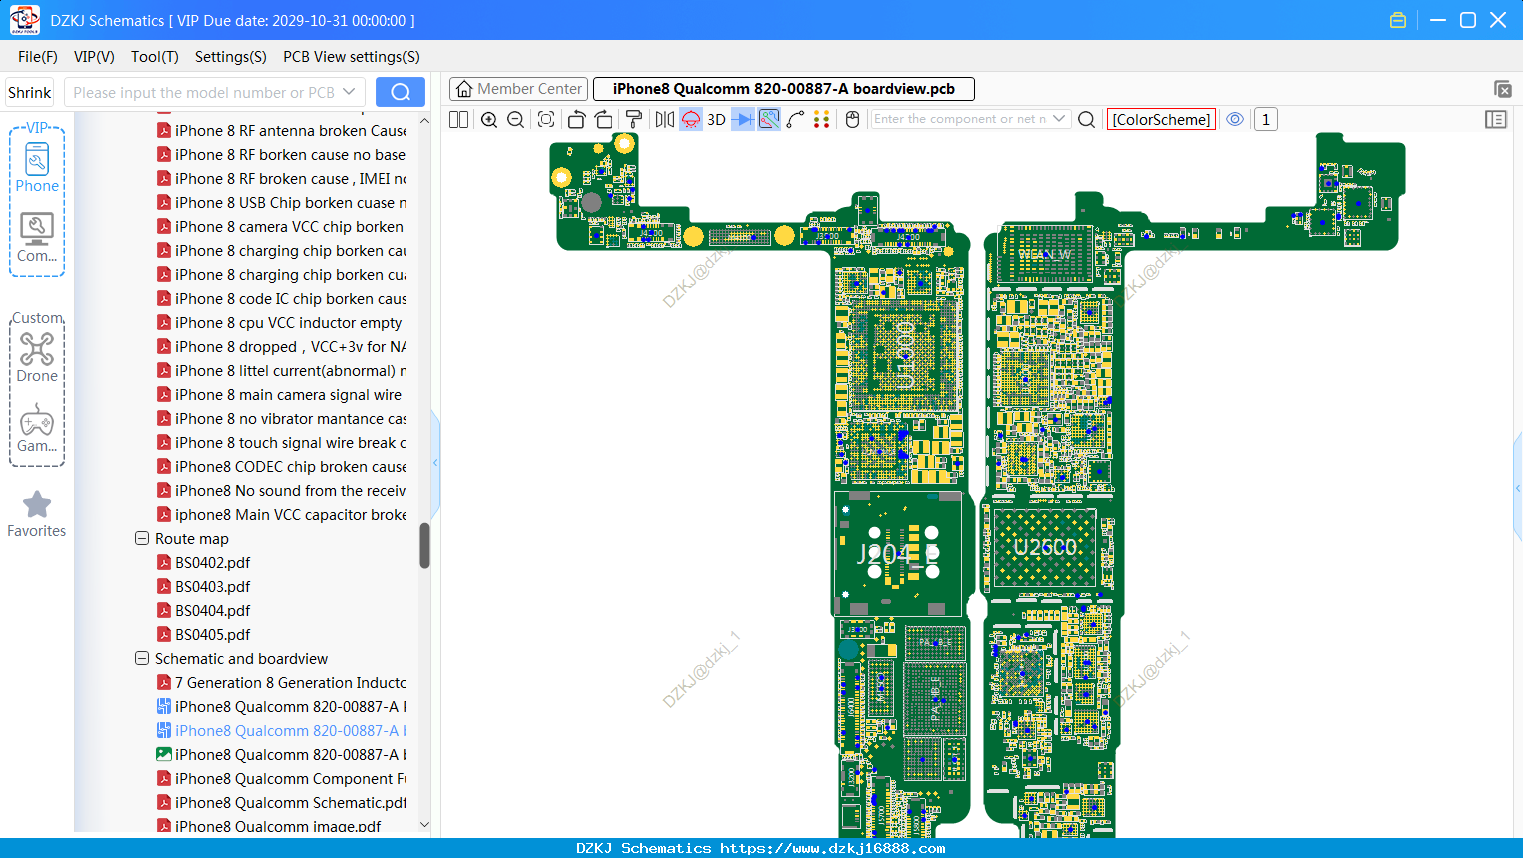Viewport: 1523px width, 858px height.
Task: Select the Drone category icon
Action: coord(37,357)
